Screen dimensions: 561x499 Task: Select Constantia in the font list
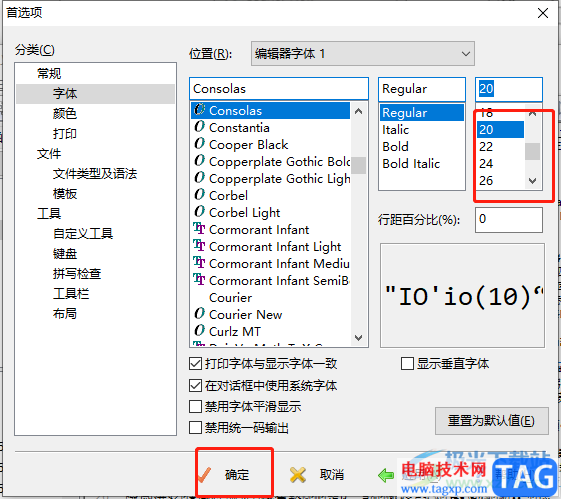click(x=270, y=128)
